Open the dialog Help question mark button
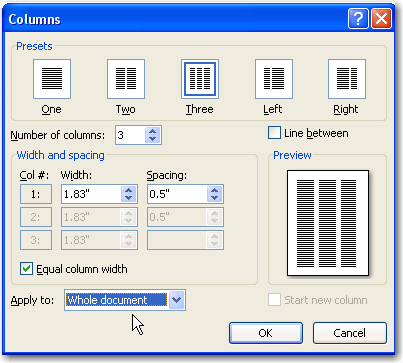Viewport: 403px width, 363px height. (358, 19)
